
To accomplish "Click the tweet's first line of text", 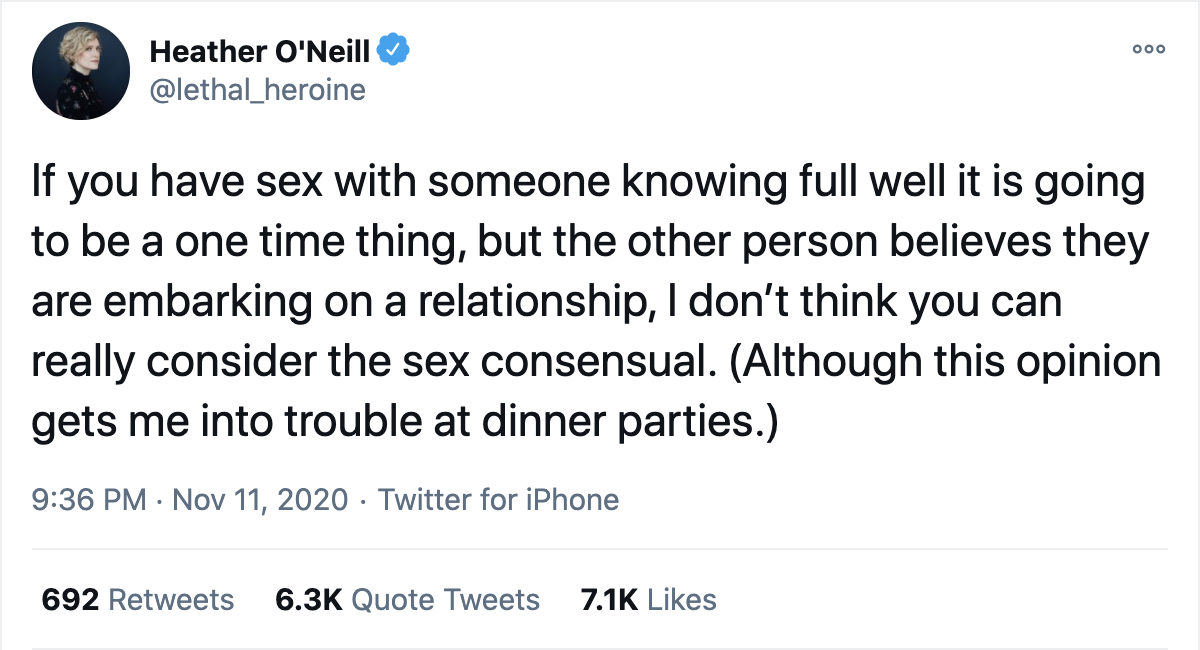I will coord(588,183).
